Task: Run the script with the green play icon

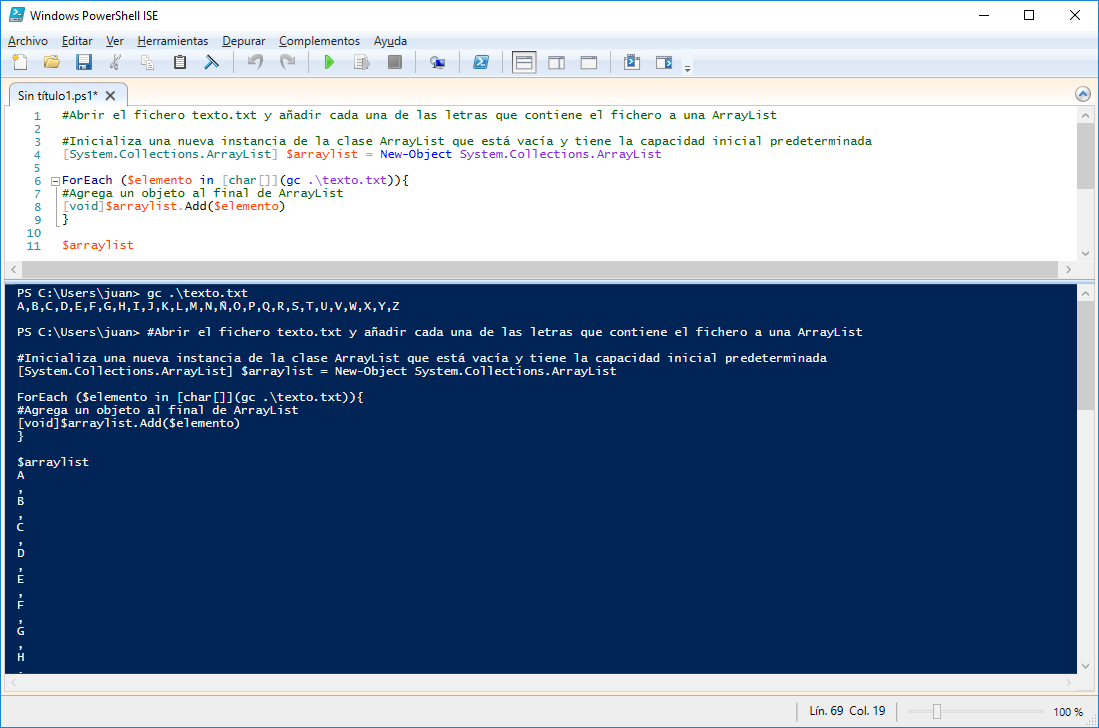Action: click(329, 63)
